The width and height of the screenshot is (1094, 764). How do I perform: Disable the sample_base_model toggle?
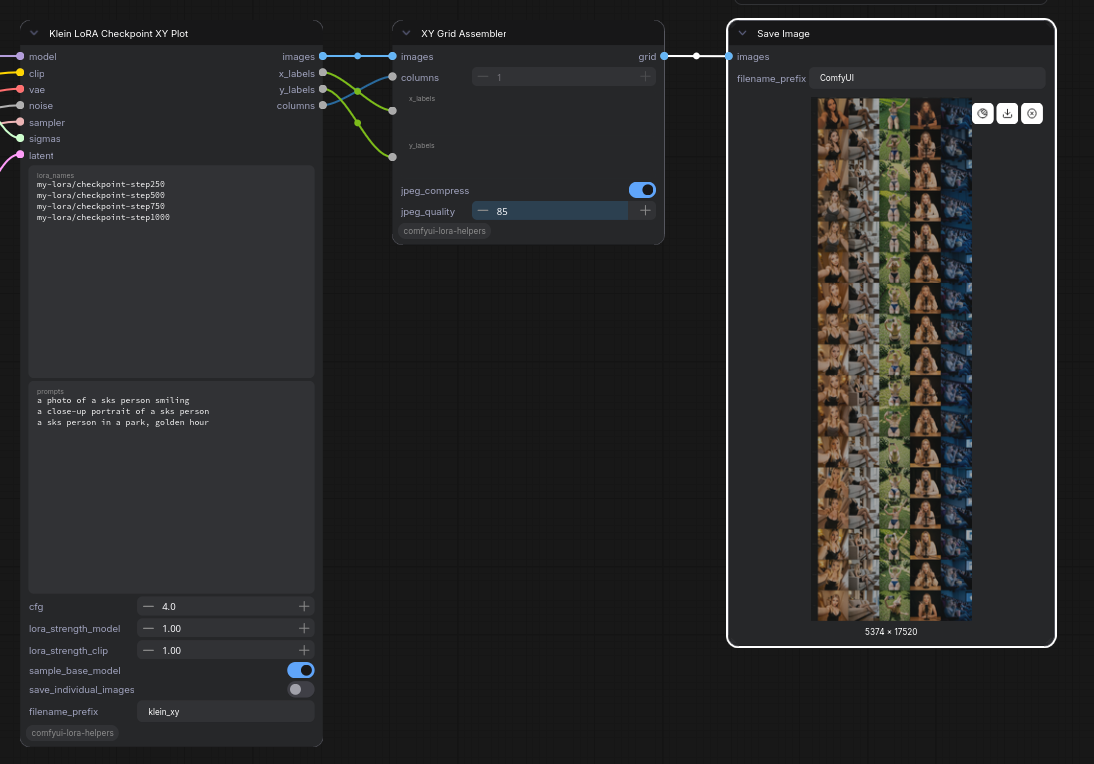pyautogui.click(x=301, y=671)
